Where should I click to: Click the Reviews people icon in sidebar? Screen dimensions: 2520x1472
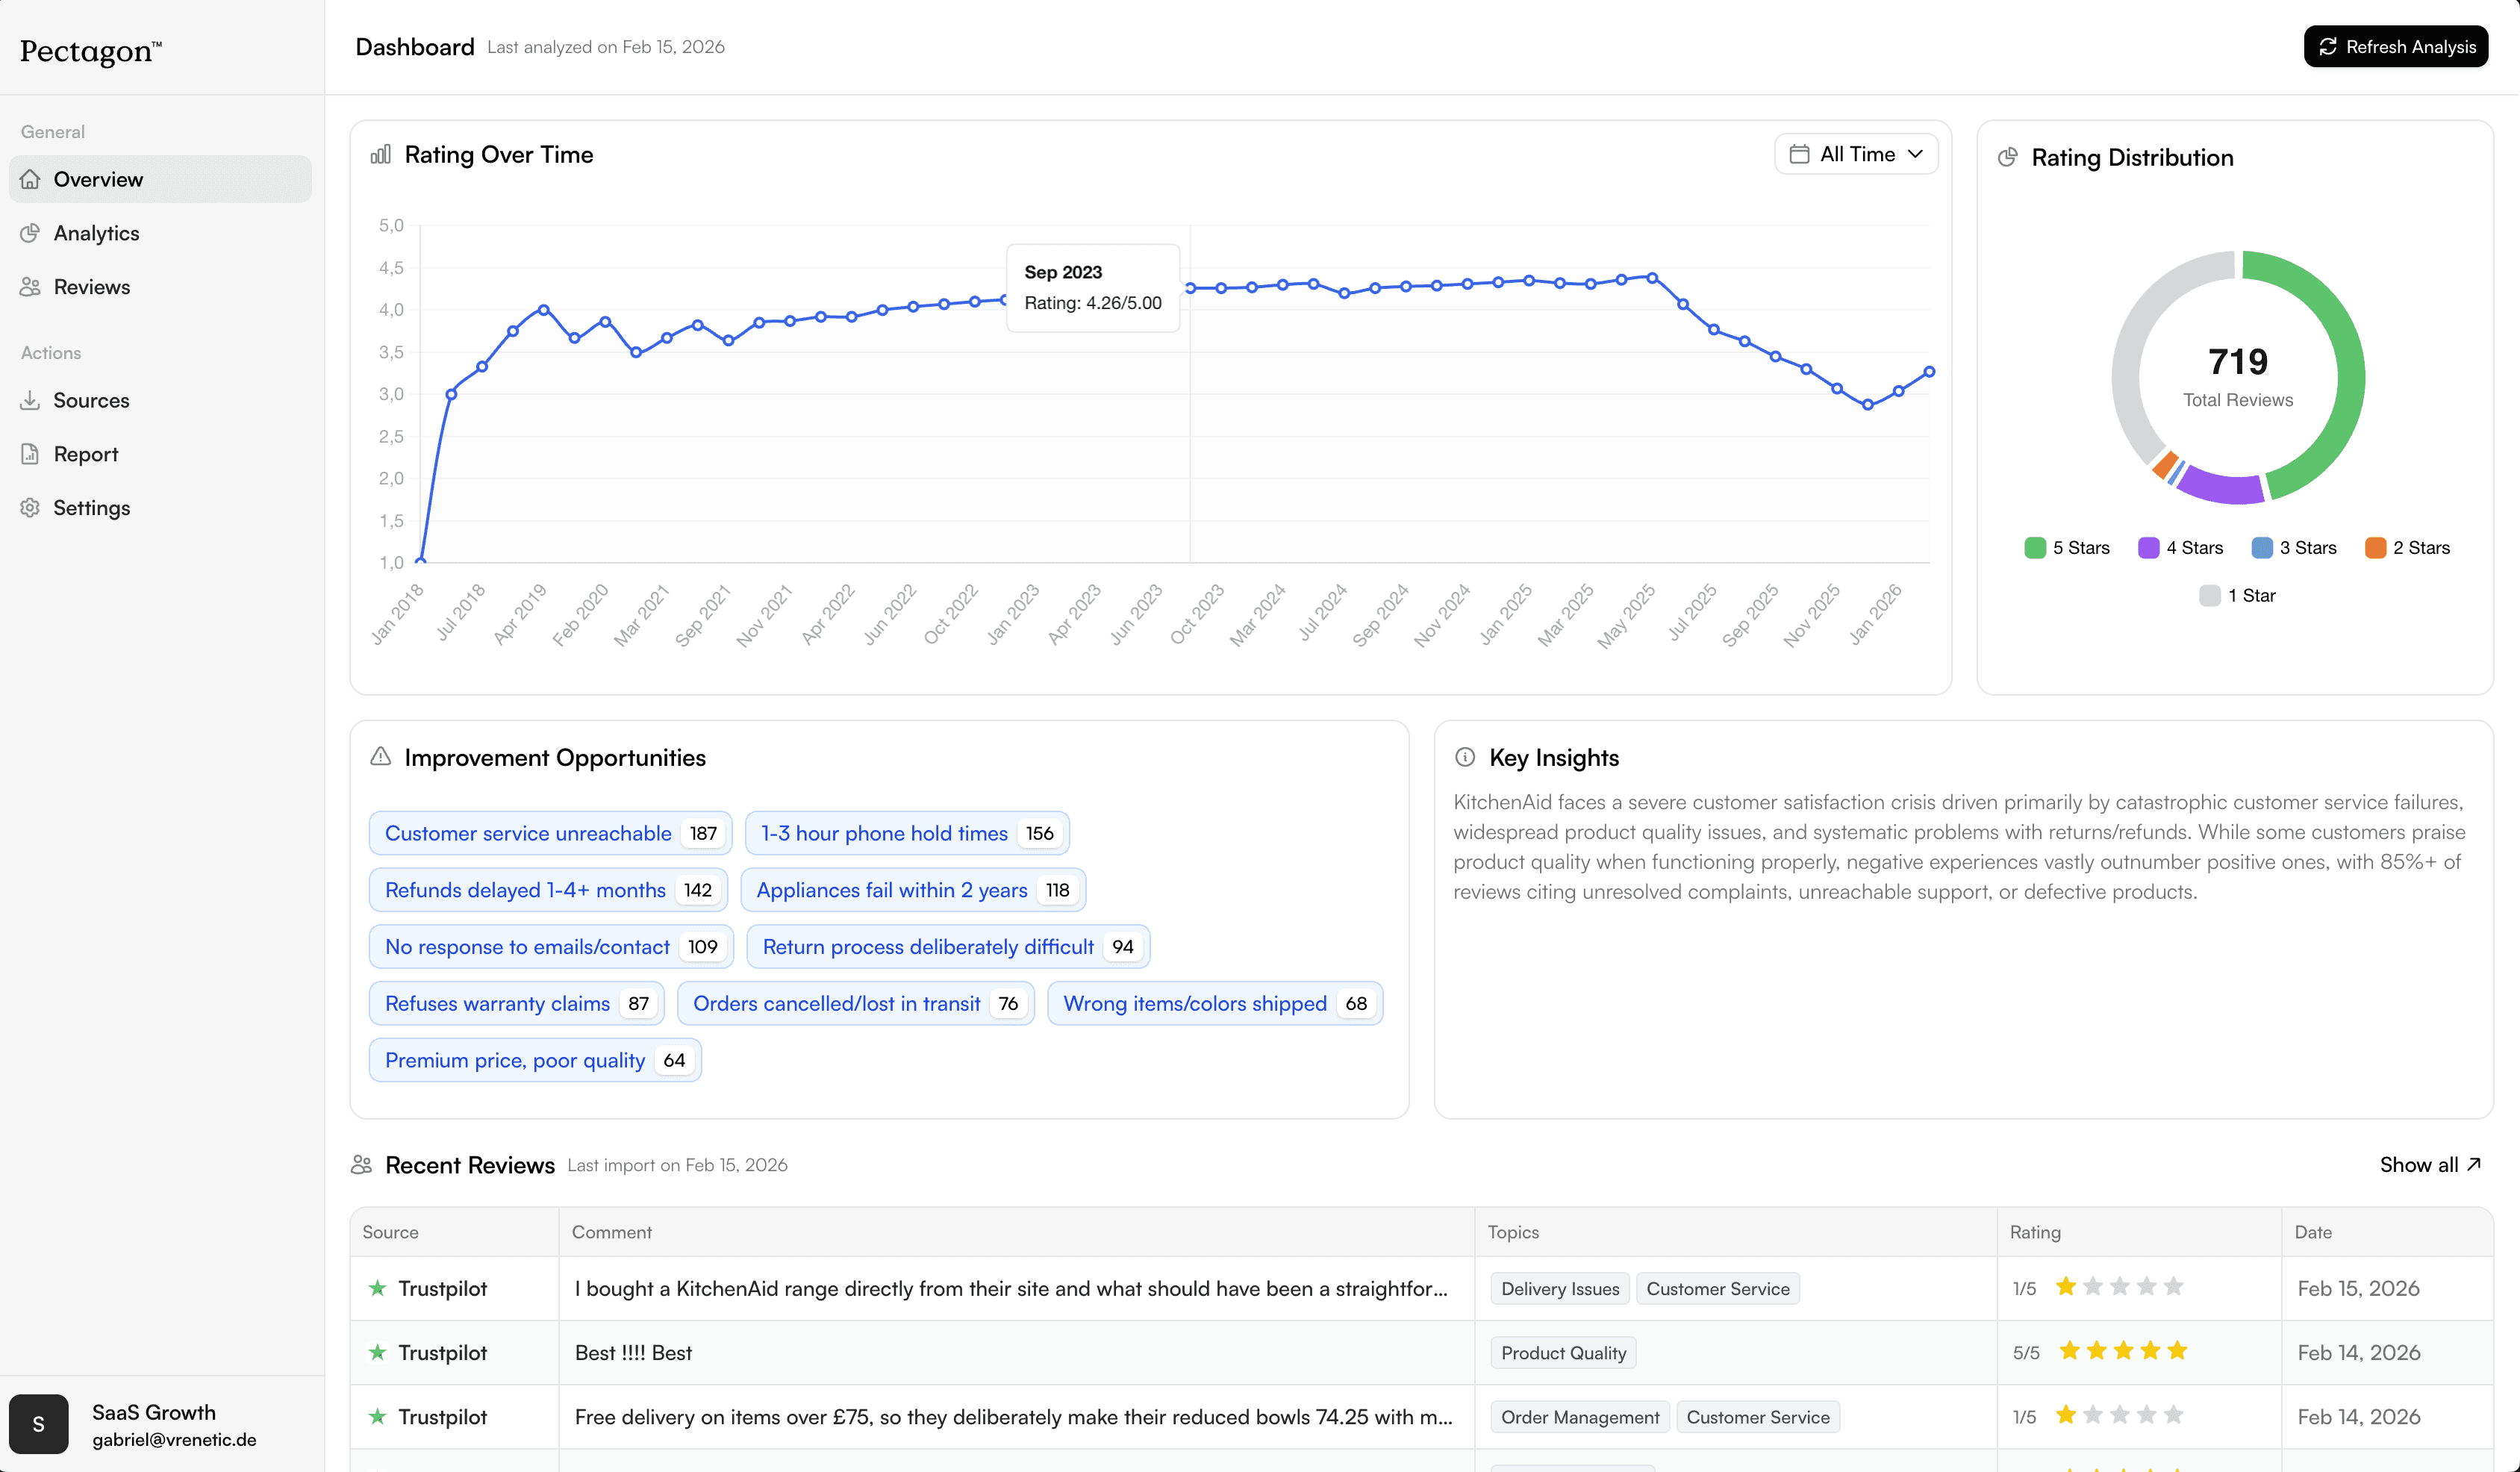coord(30,287)
